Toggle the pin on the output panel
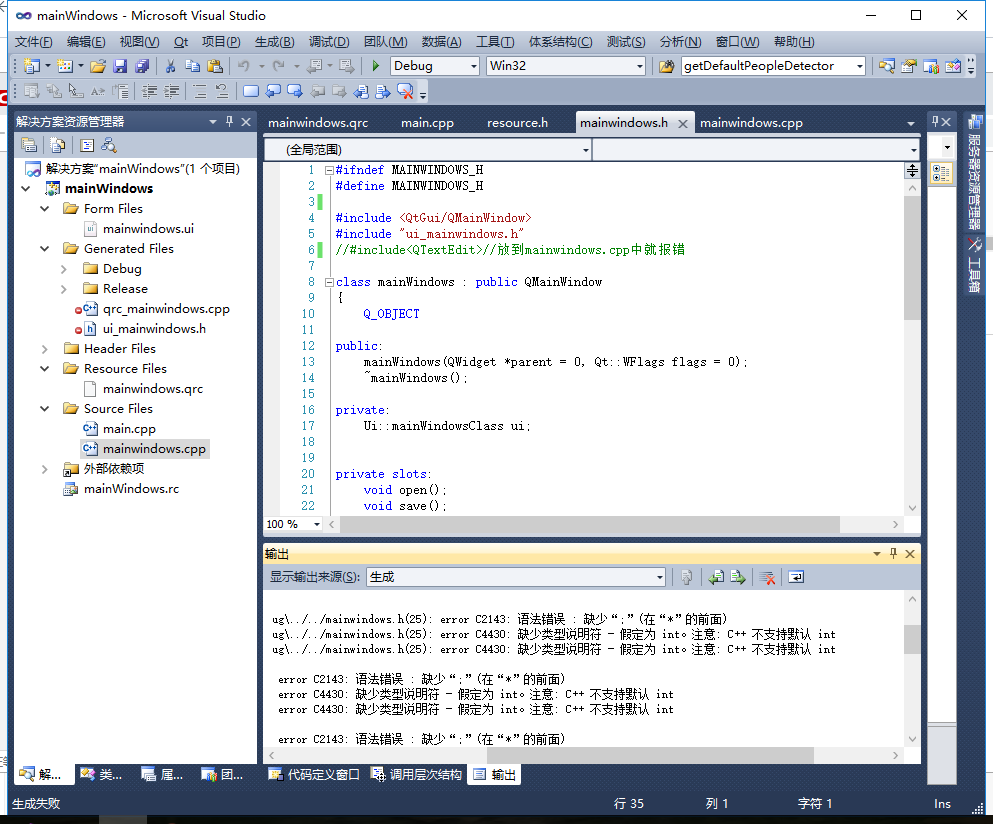993x824 pixels. 892,554
